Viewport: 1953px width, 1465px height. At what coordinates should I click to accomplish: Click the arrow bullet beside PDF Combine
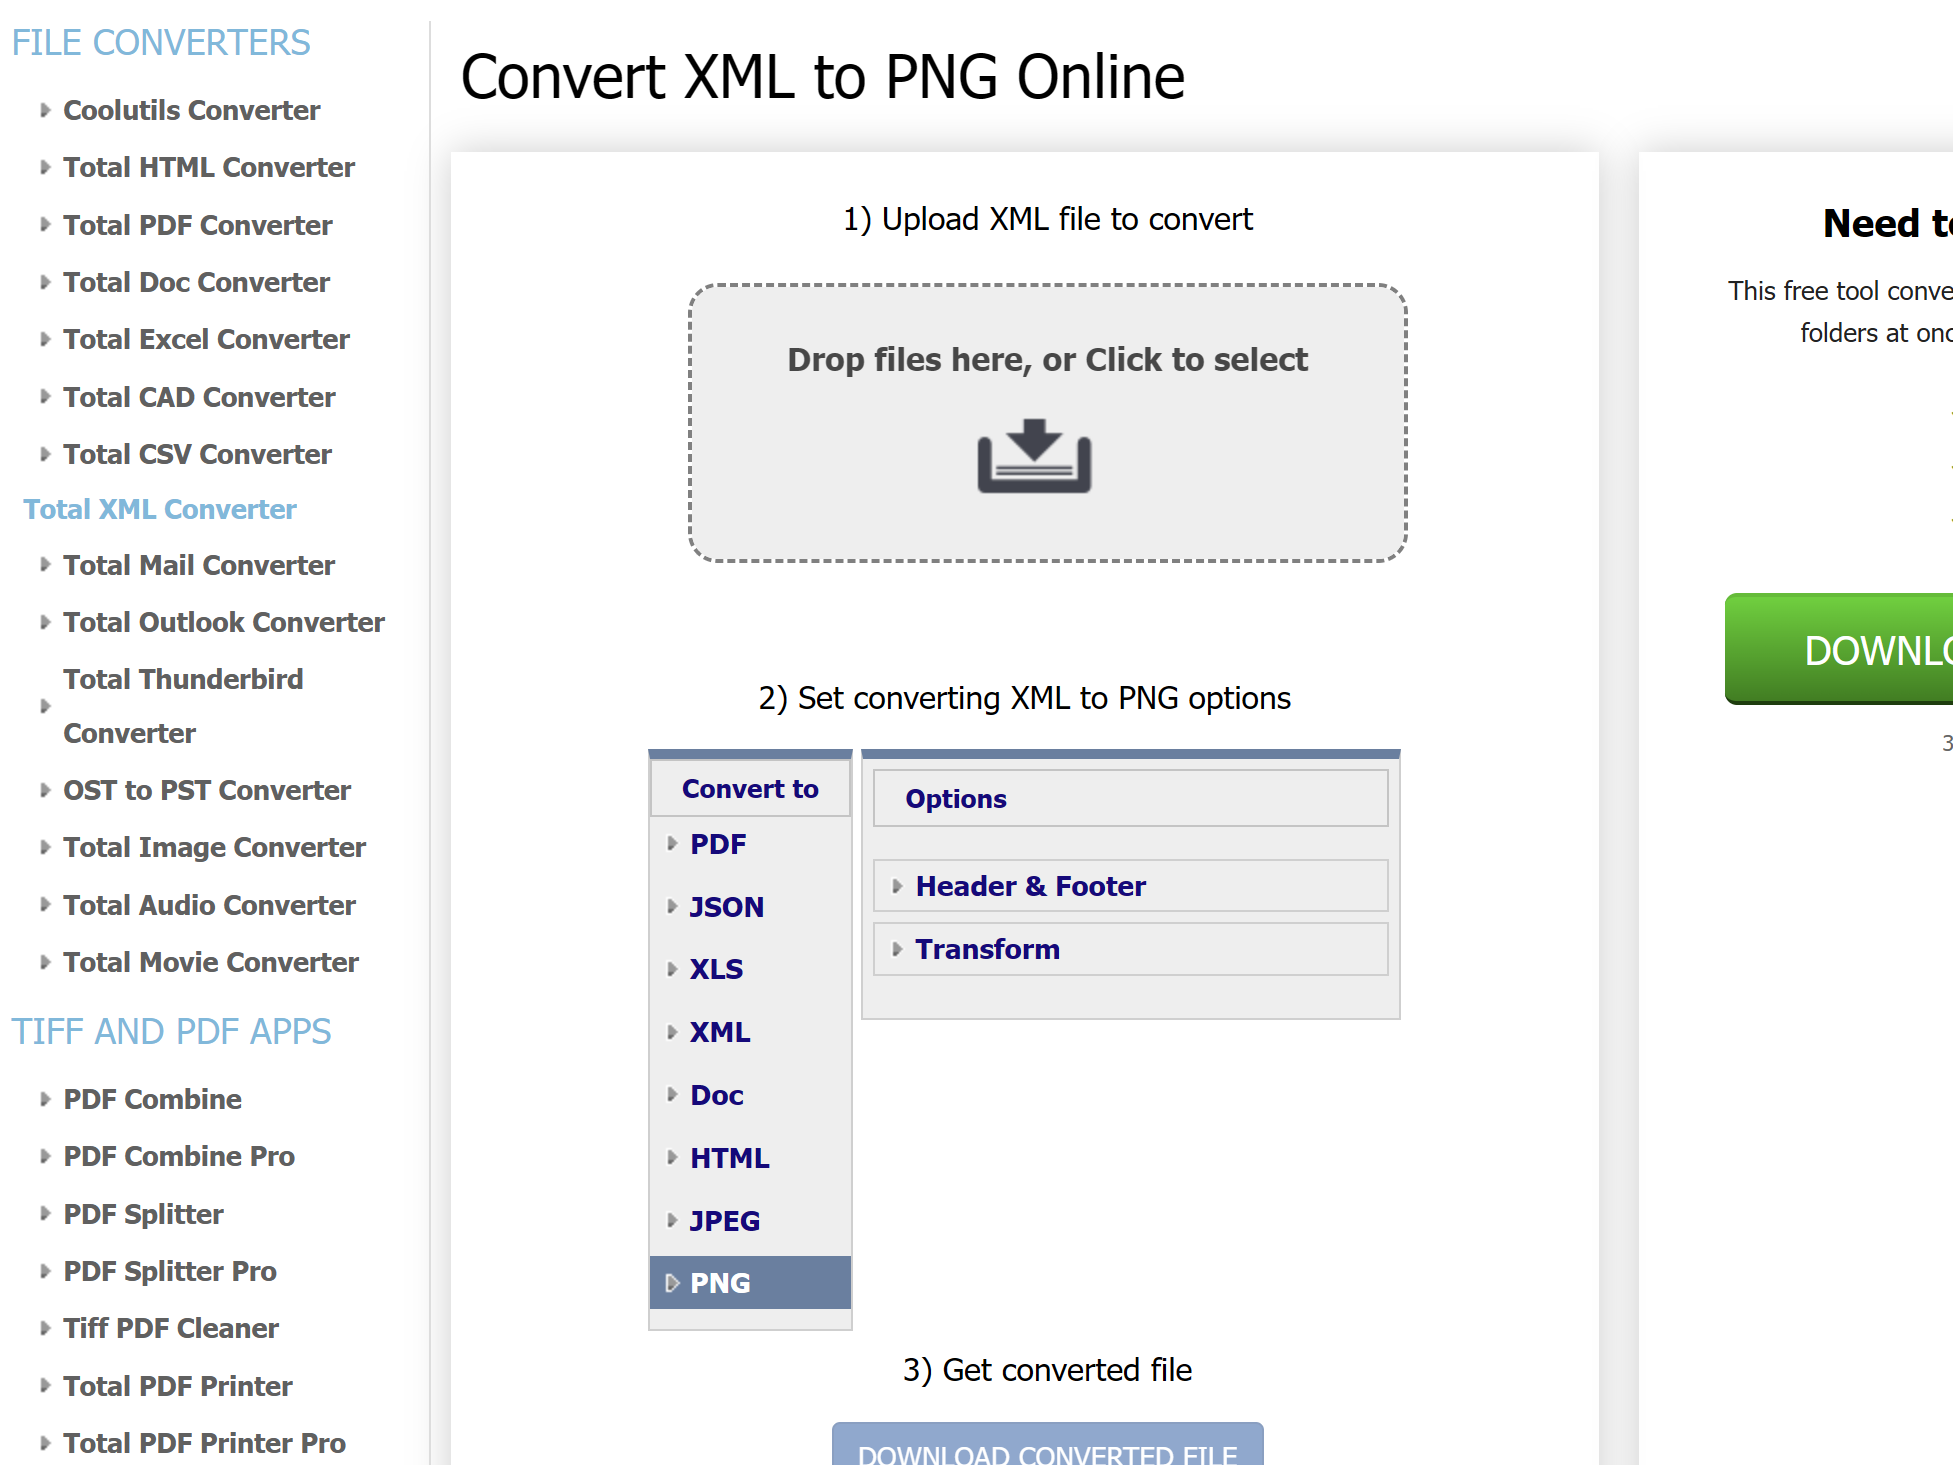coord(45,1099)
